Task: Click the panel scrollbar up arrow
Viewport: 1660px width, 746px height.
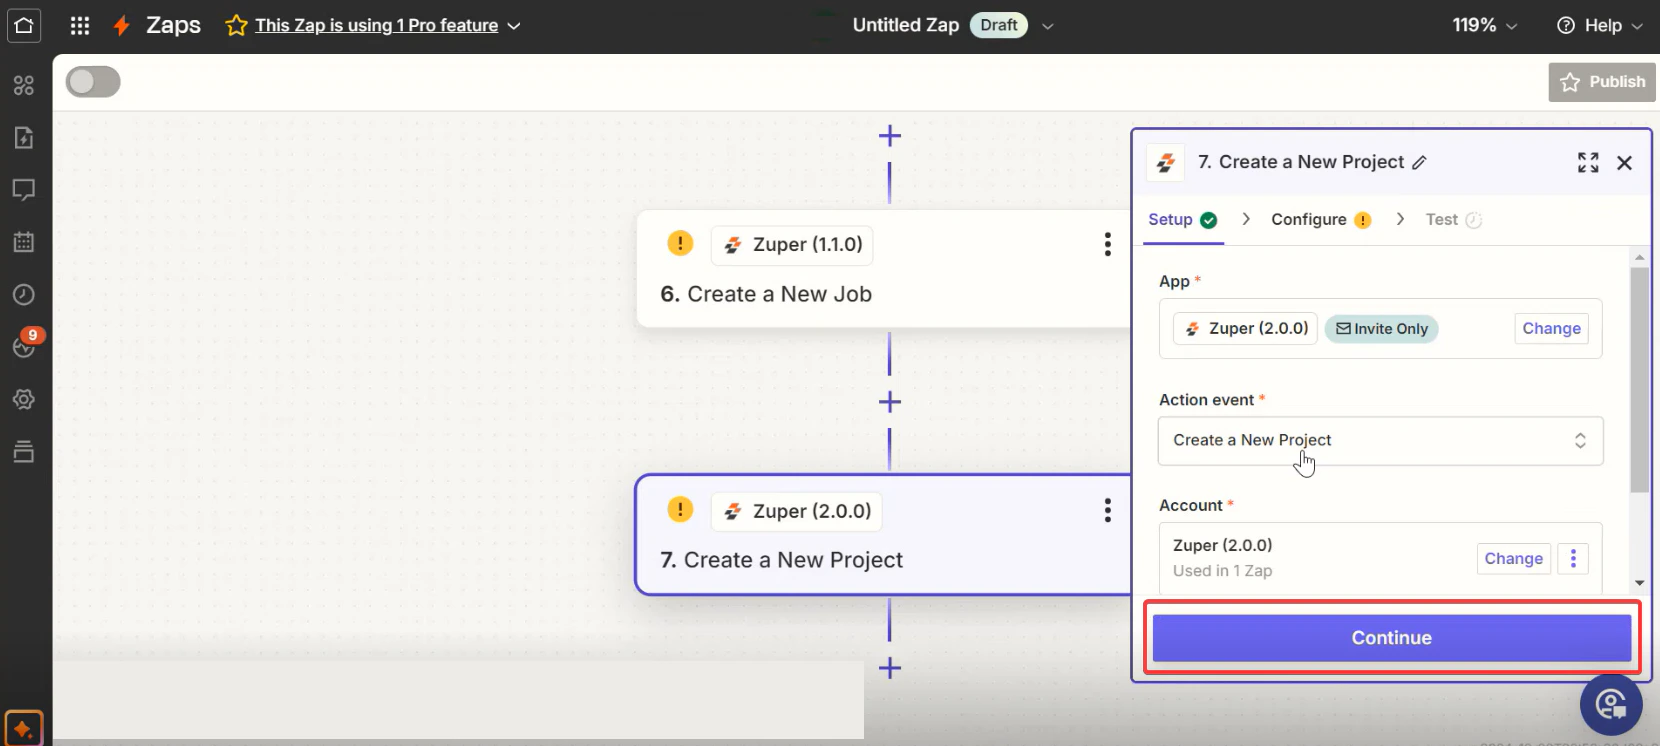Action: coord(1639,257)
